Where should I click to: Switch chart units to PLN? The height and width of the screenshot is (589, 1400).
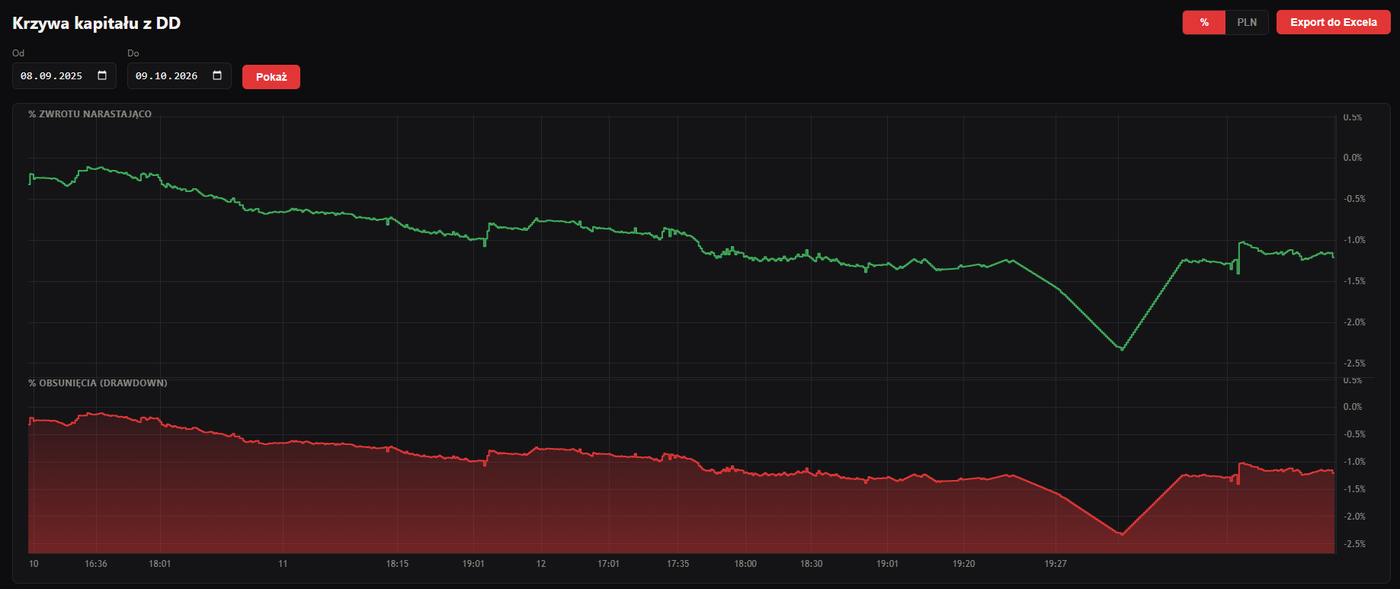(1247, 22)
